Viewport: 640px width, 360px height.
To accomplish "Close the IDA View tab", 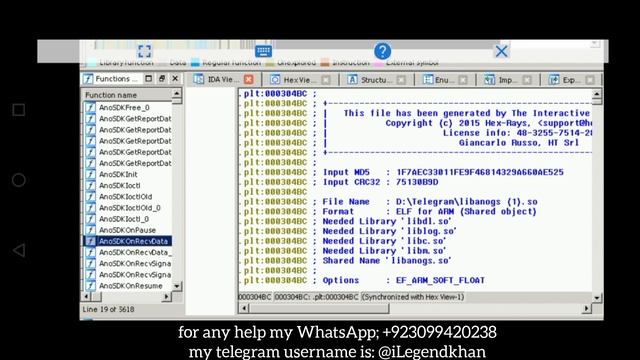I will point(249,79).
